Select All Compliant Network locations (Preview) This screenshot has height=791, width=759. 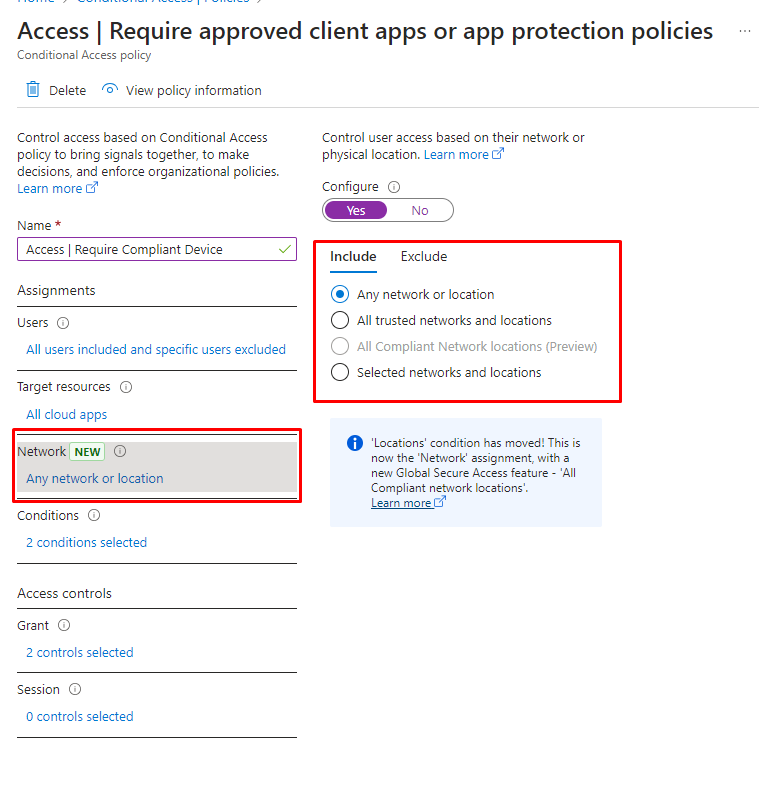[x=339, y=346]
